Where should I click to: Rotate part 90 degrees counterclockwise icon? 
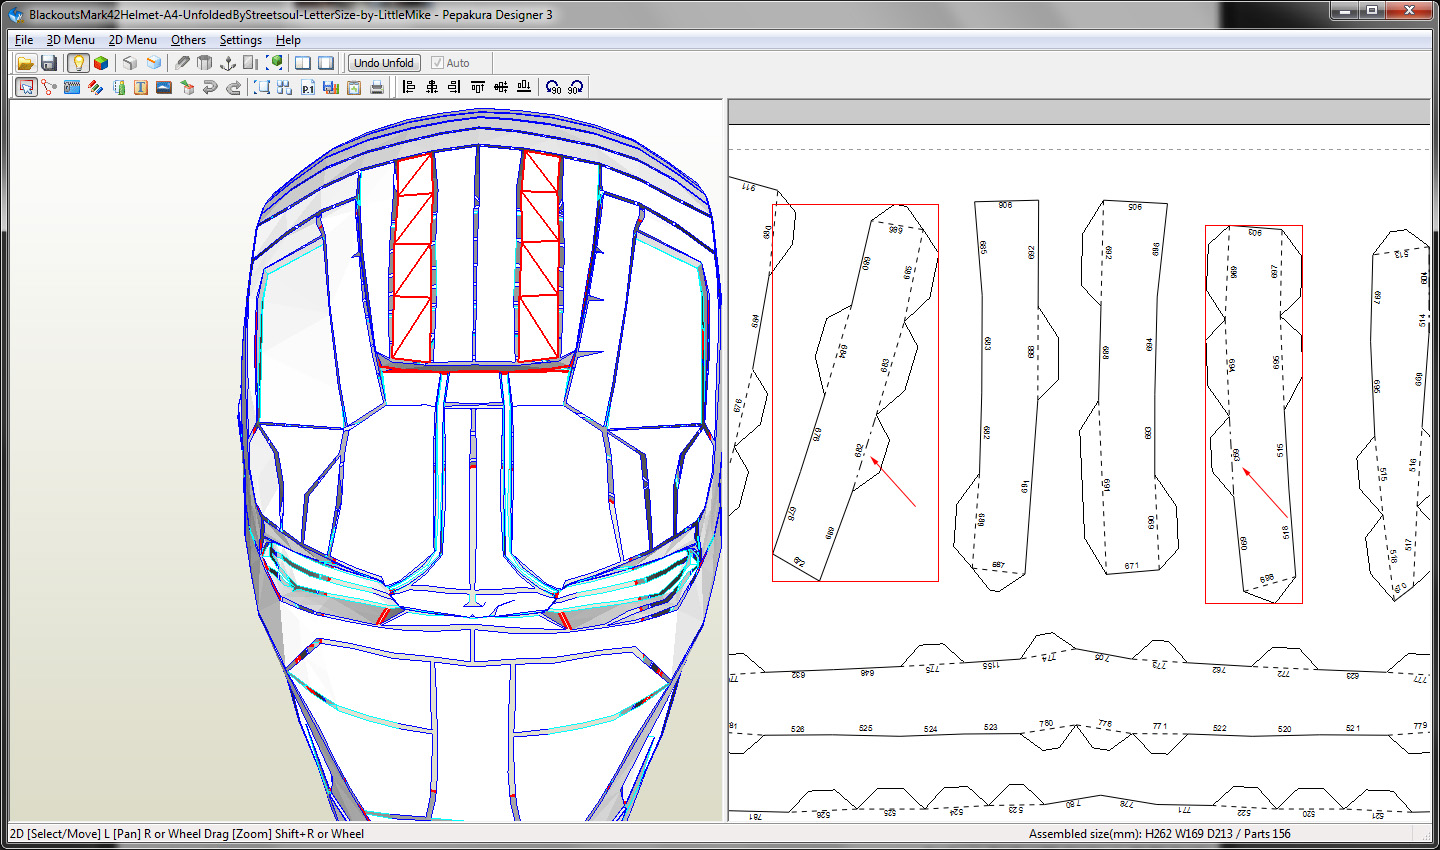tap(553, 87)
